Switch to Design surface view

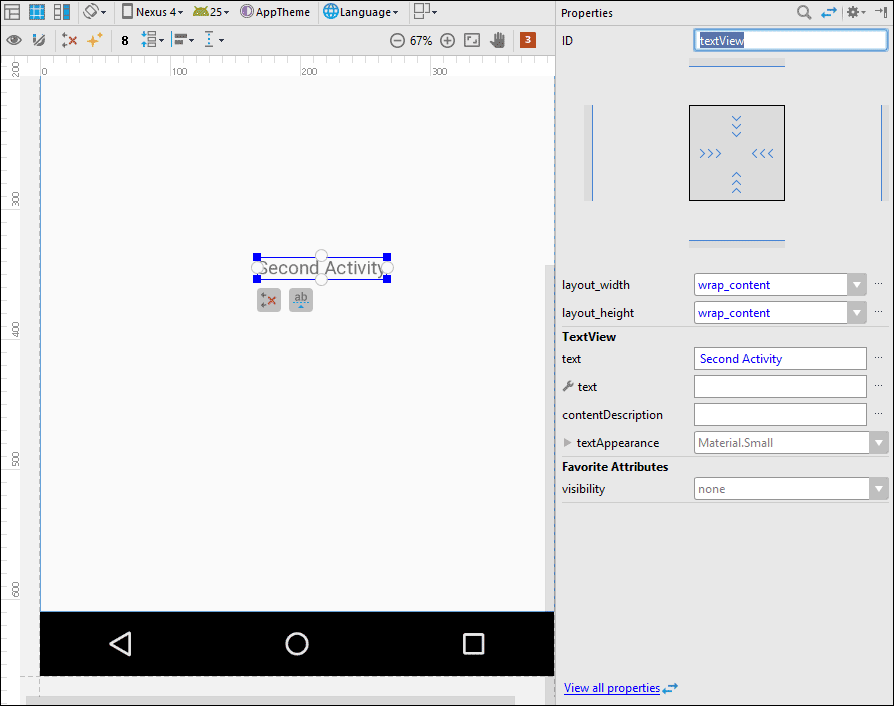(12, 12)
